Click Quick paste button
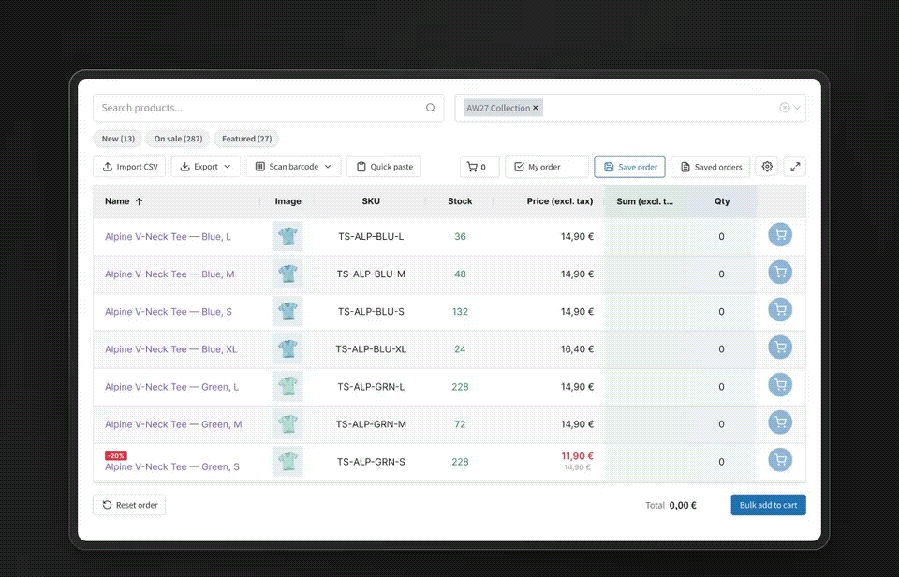The width and height of the screenshot is (899, 577). pyautogui.click(x=384, y=167)
